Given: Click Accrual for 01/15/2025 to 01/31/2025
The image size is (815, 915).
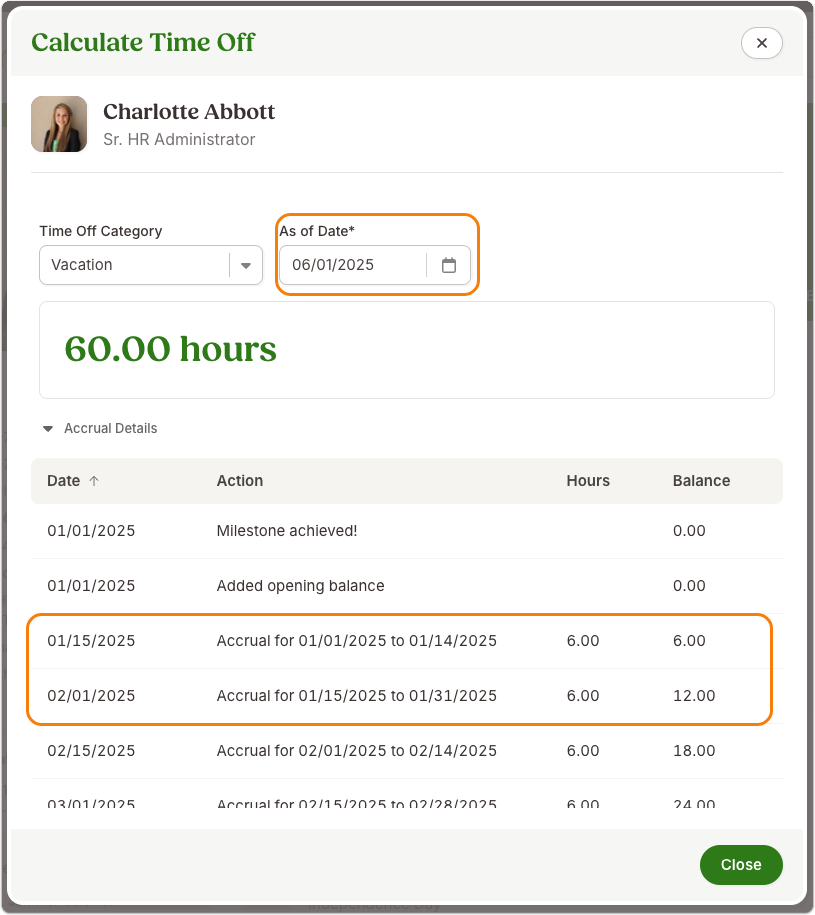Looking at the screenshot, I should (356, 696).
